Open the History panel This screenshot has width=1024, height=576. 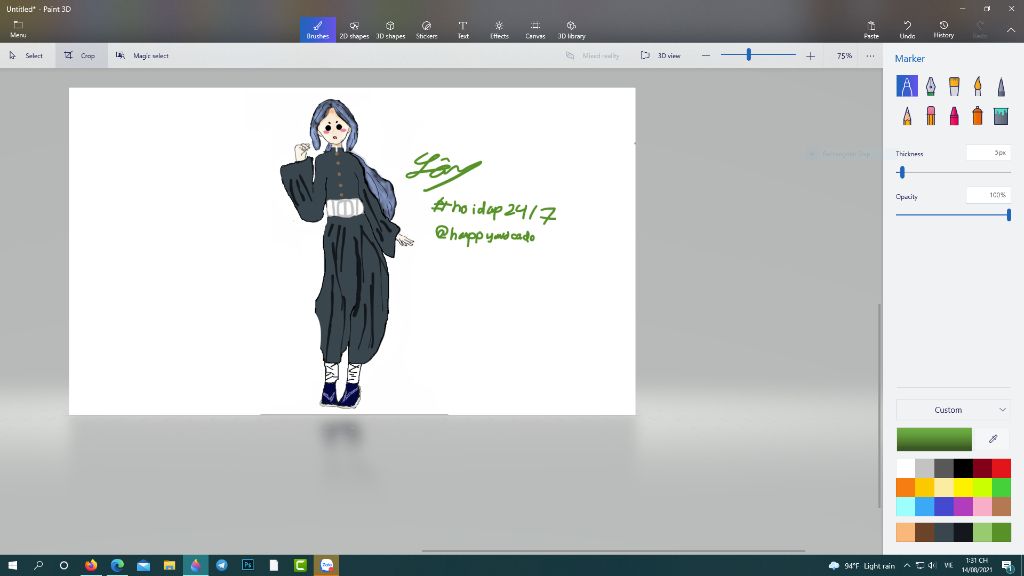[x=944, y=29]
